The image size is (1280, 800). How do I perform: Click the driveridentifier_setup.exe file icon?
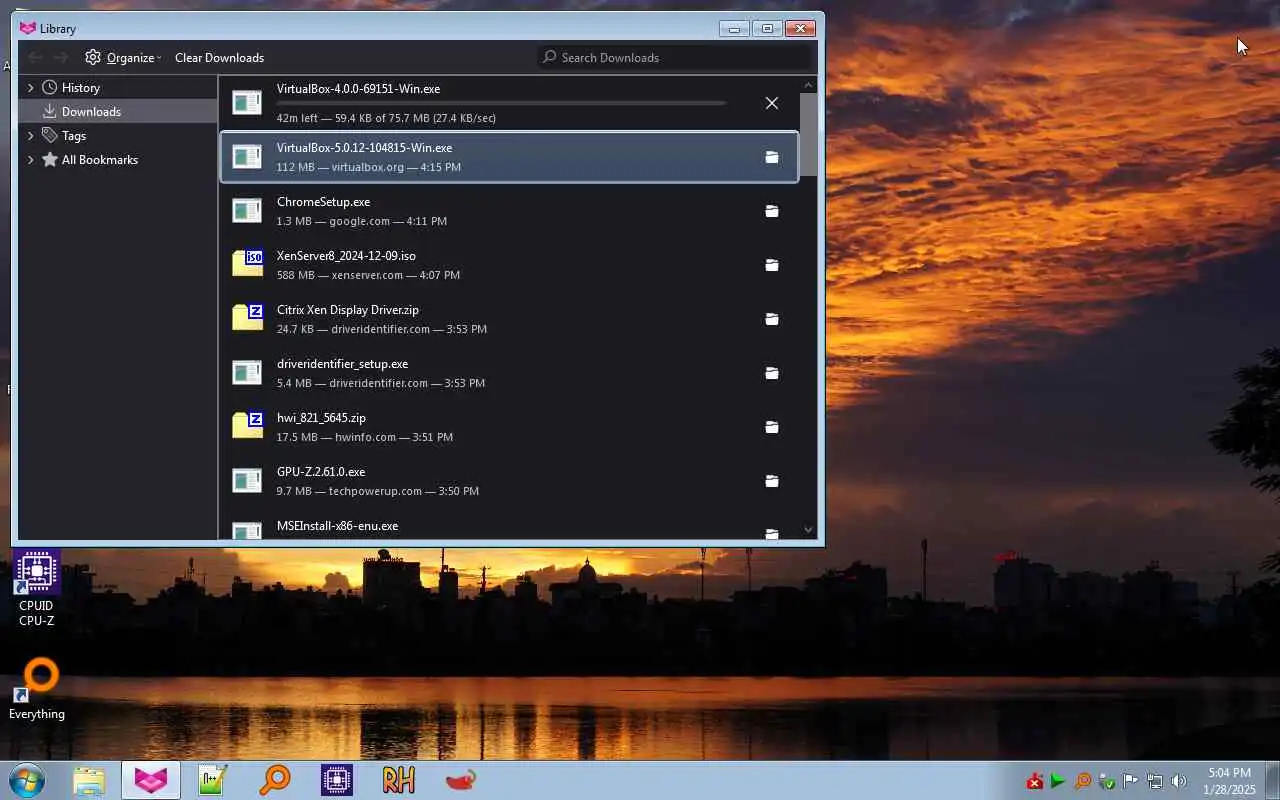tap(247, 372)
